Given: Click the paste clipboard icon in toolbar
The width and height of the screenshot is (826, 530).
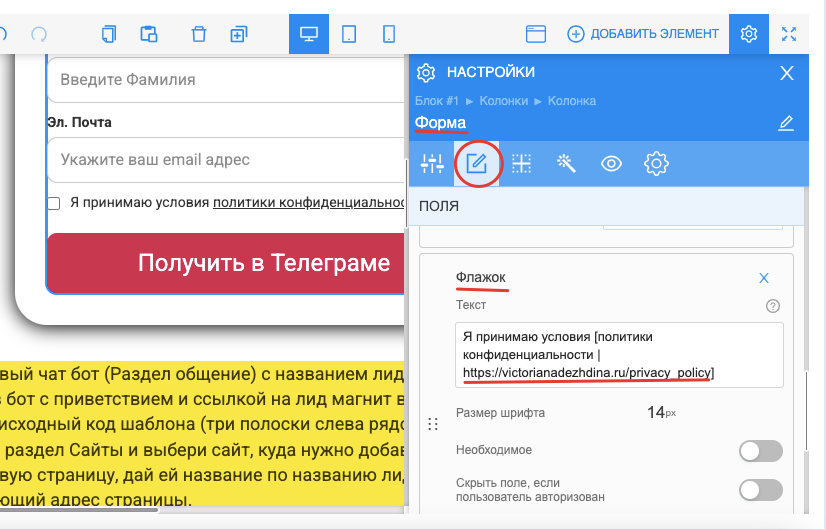Looking at the screenshot, I should [x=149, y=34].
